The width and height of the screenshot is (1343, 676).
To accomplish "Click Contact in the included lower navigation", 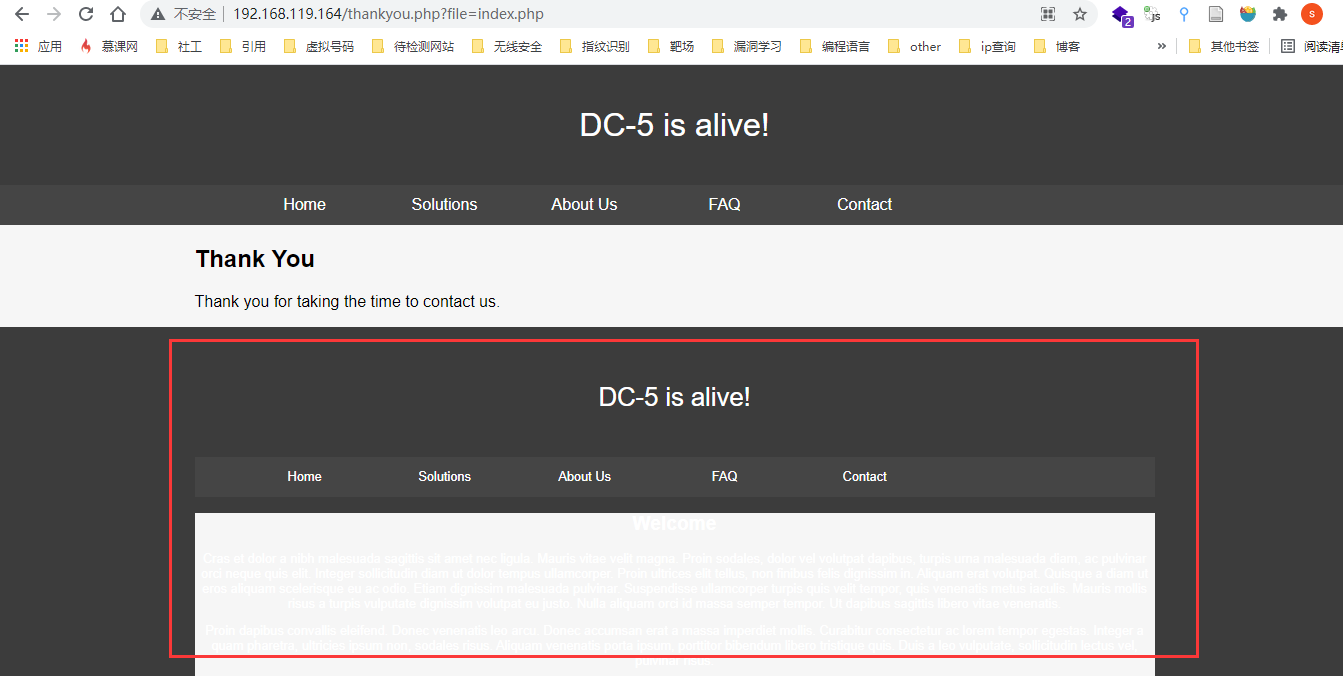I will coord(864,476).
